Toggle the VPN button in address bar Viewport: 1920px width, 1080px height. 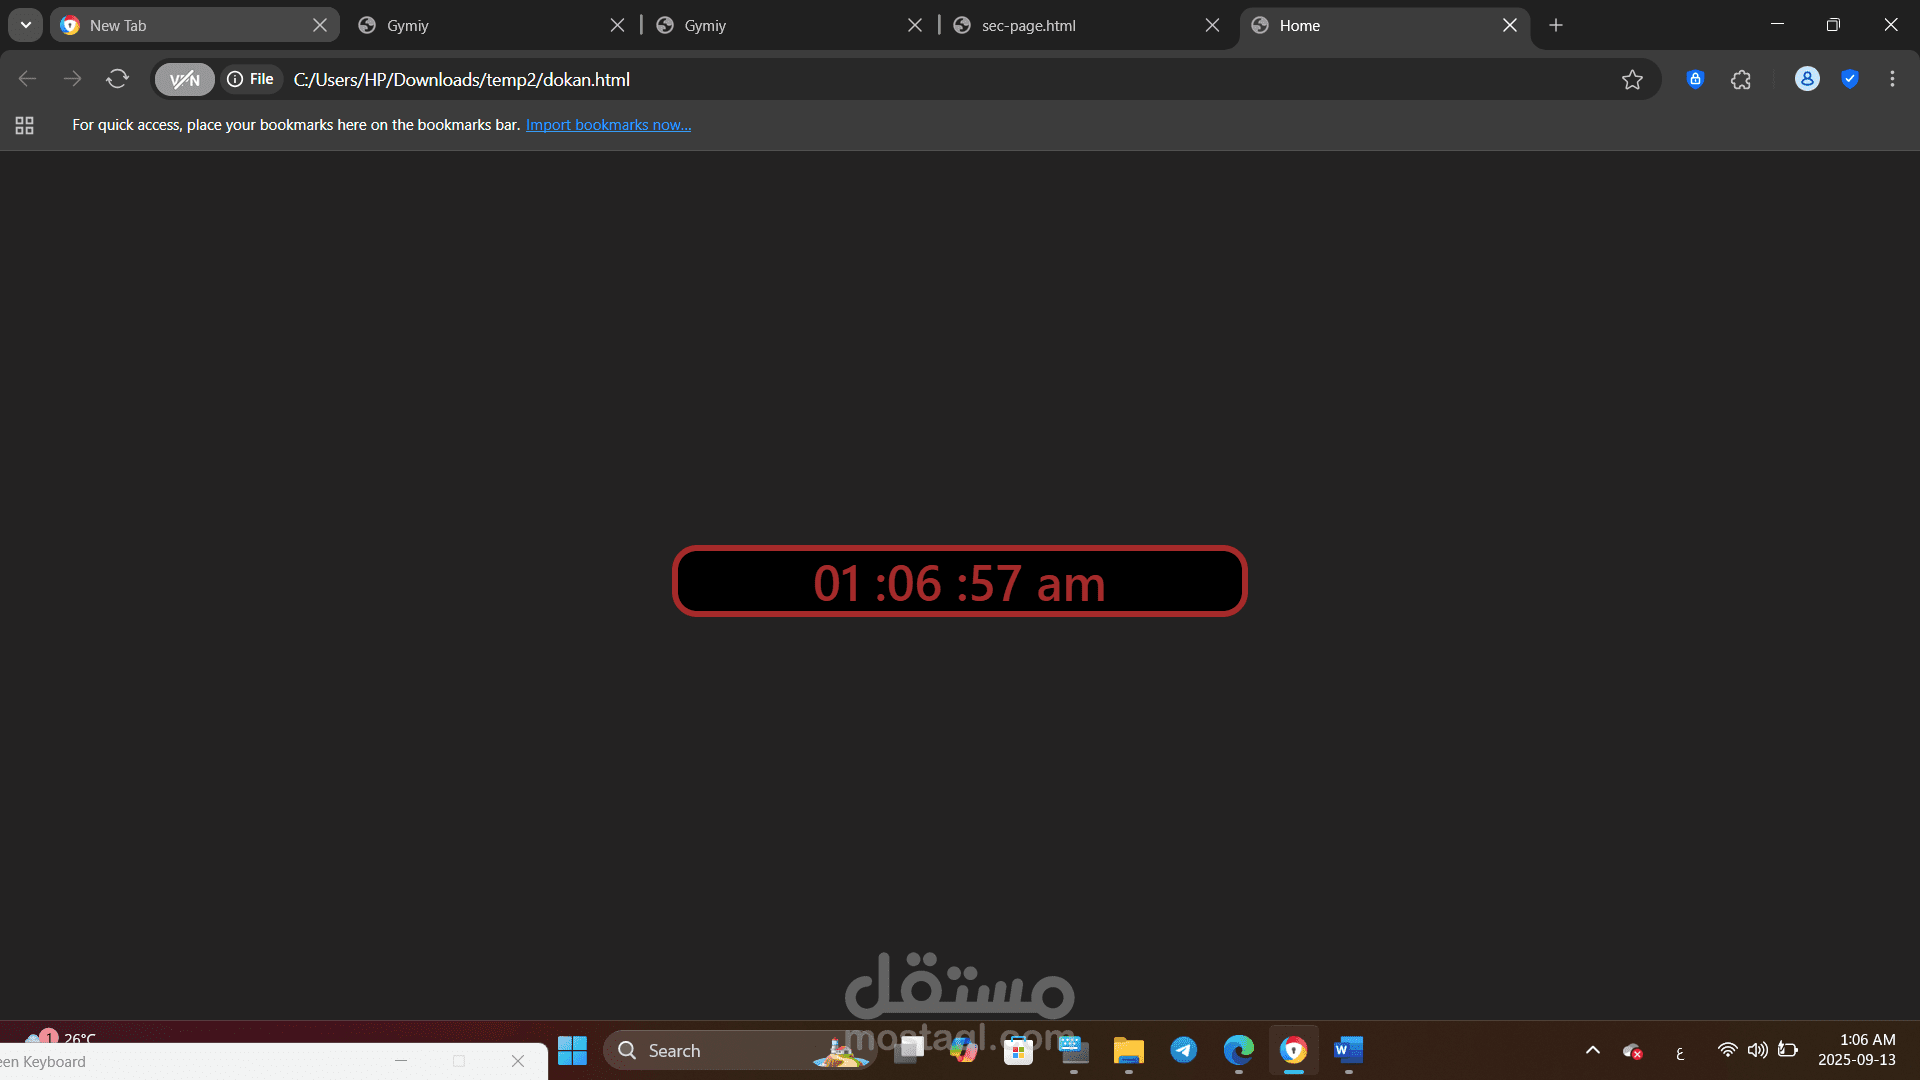pyautogui.click(x=185, y=80)
